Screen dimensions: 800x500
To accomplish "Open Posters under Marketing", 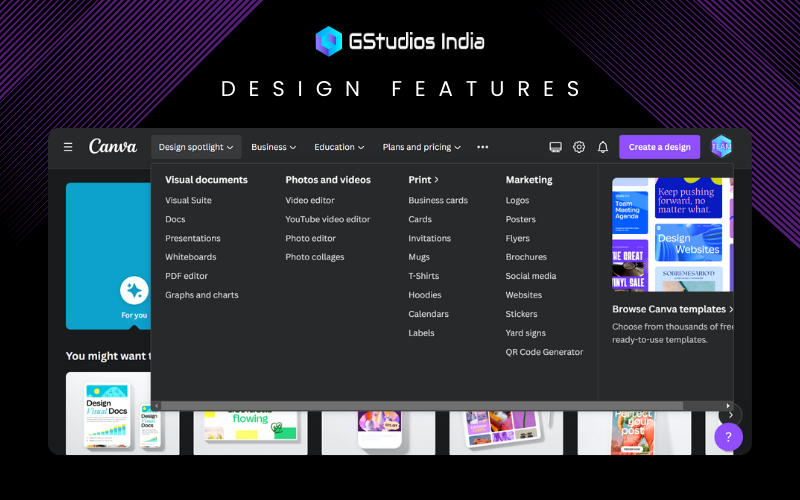I will point(520,219).
